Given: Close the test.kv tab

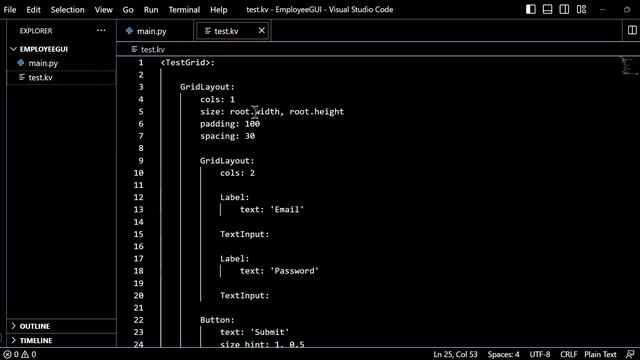Looking at the screenshot, I should pyautogui.click(x=262, y=31).
